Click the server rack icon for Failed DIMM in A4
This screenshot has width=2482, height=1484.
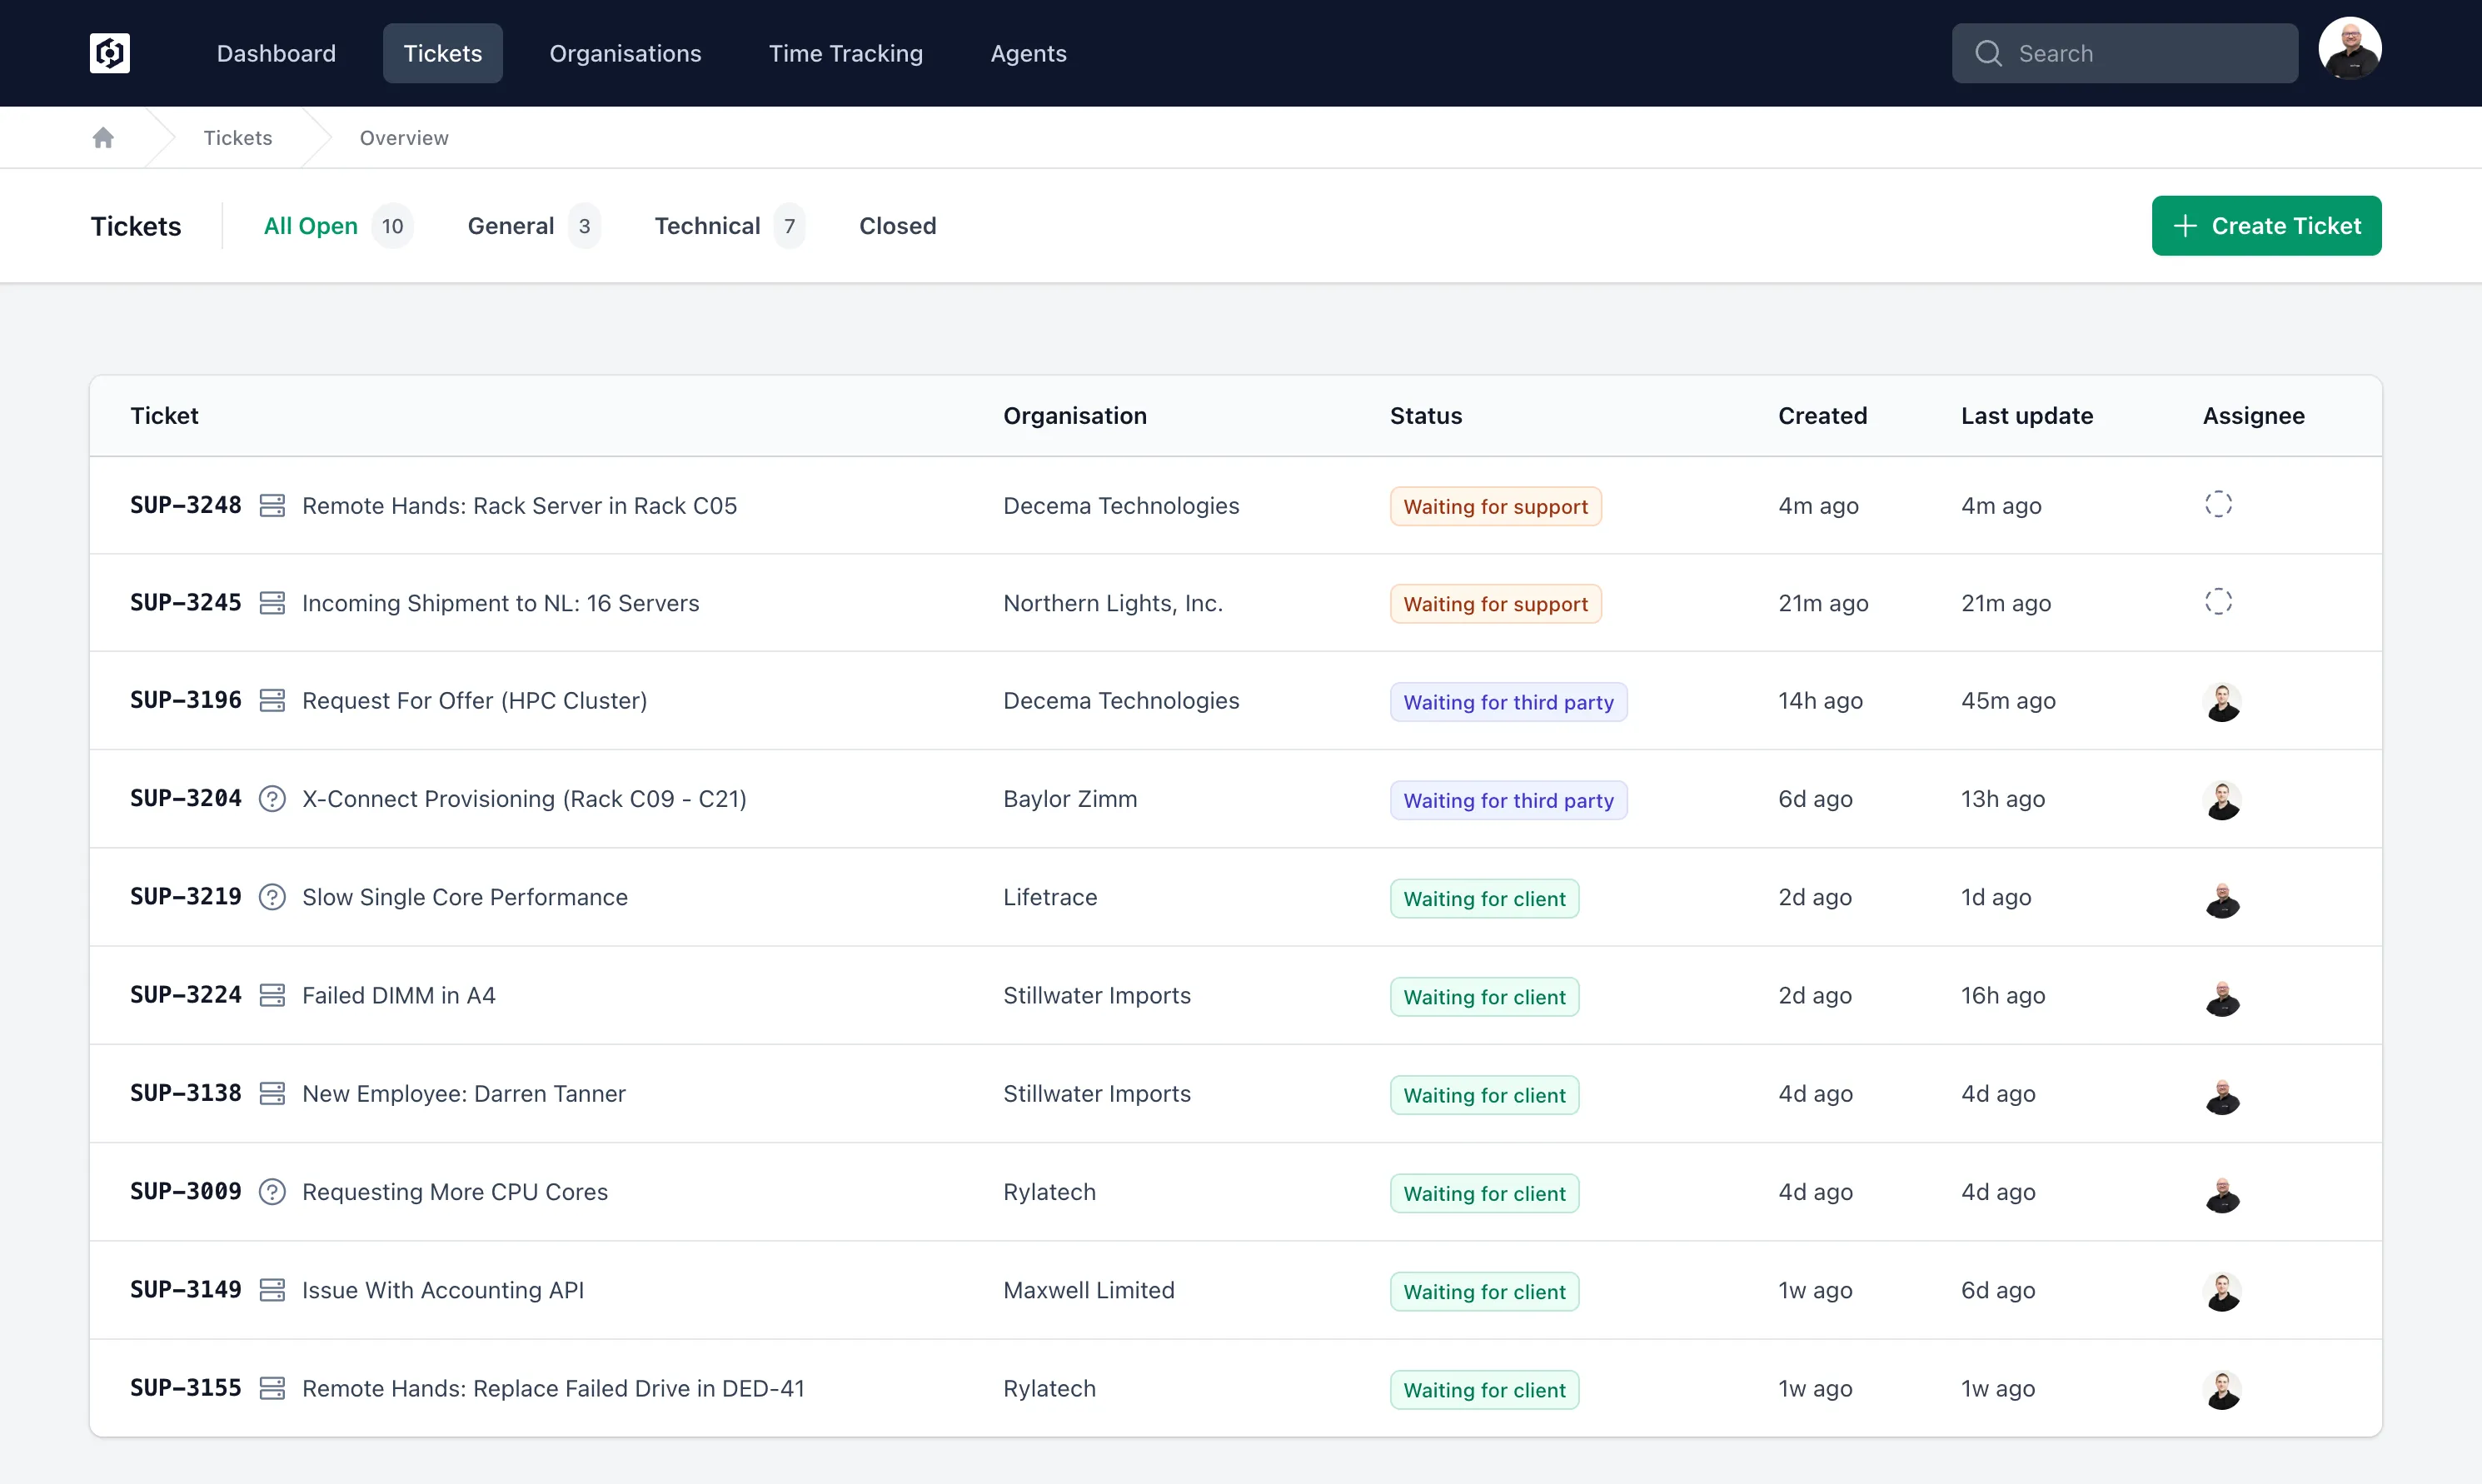coord(274,994)
